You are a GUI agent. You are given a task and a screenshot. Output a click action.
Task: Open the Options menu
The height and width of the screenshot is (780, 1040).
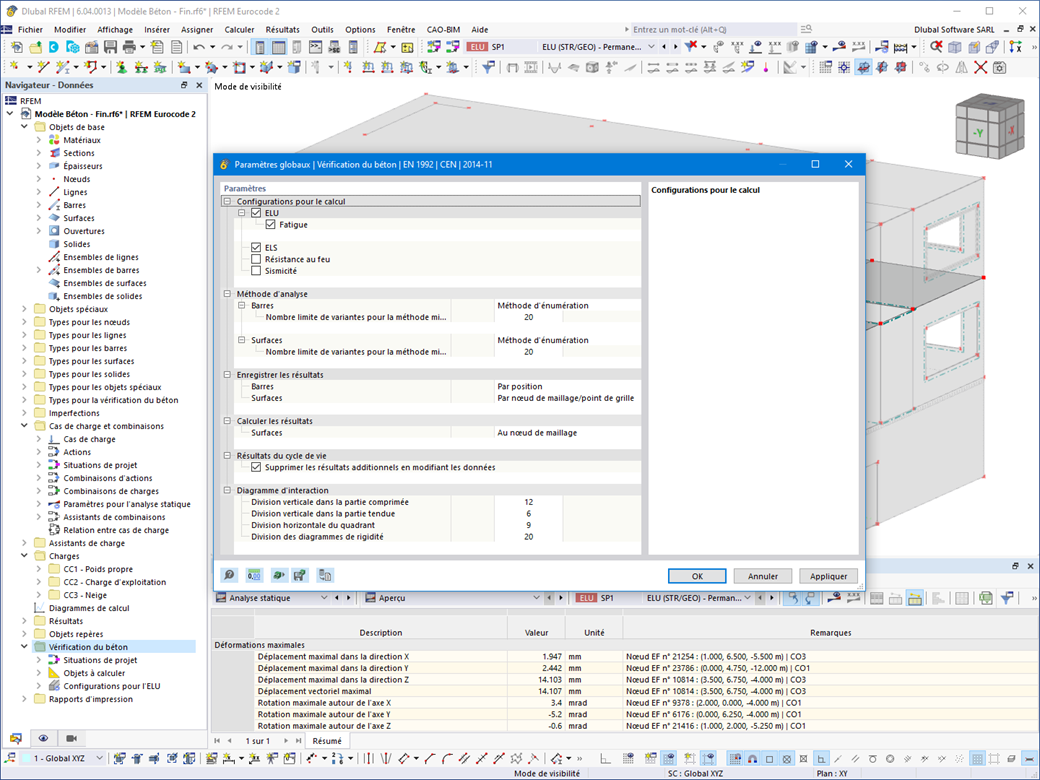[360, 29]
